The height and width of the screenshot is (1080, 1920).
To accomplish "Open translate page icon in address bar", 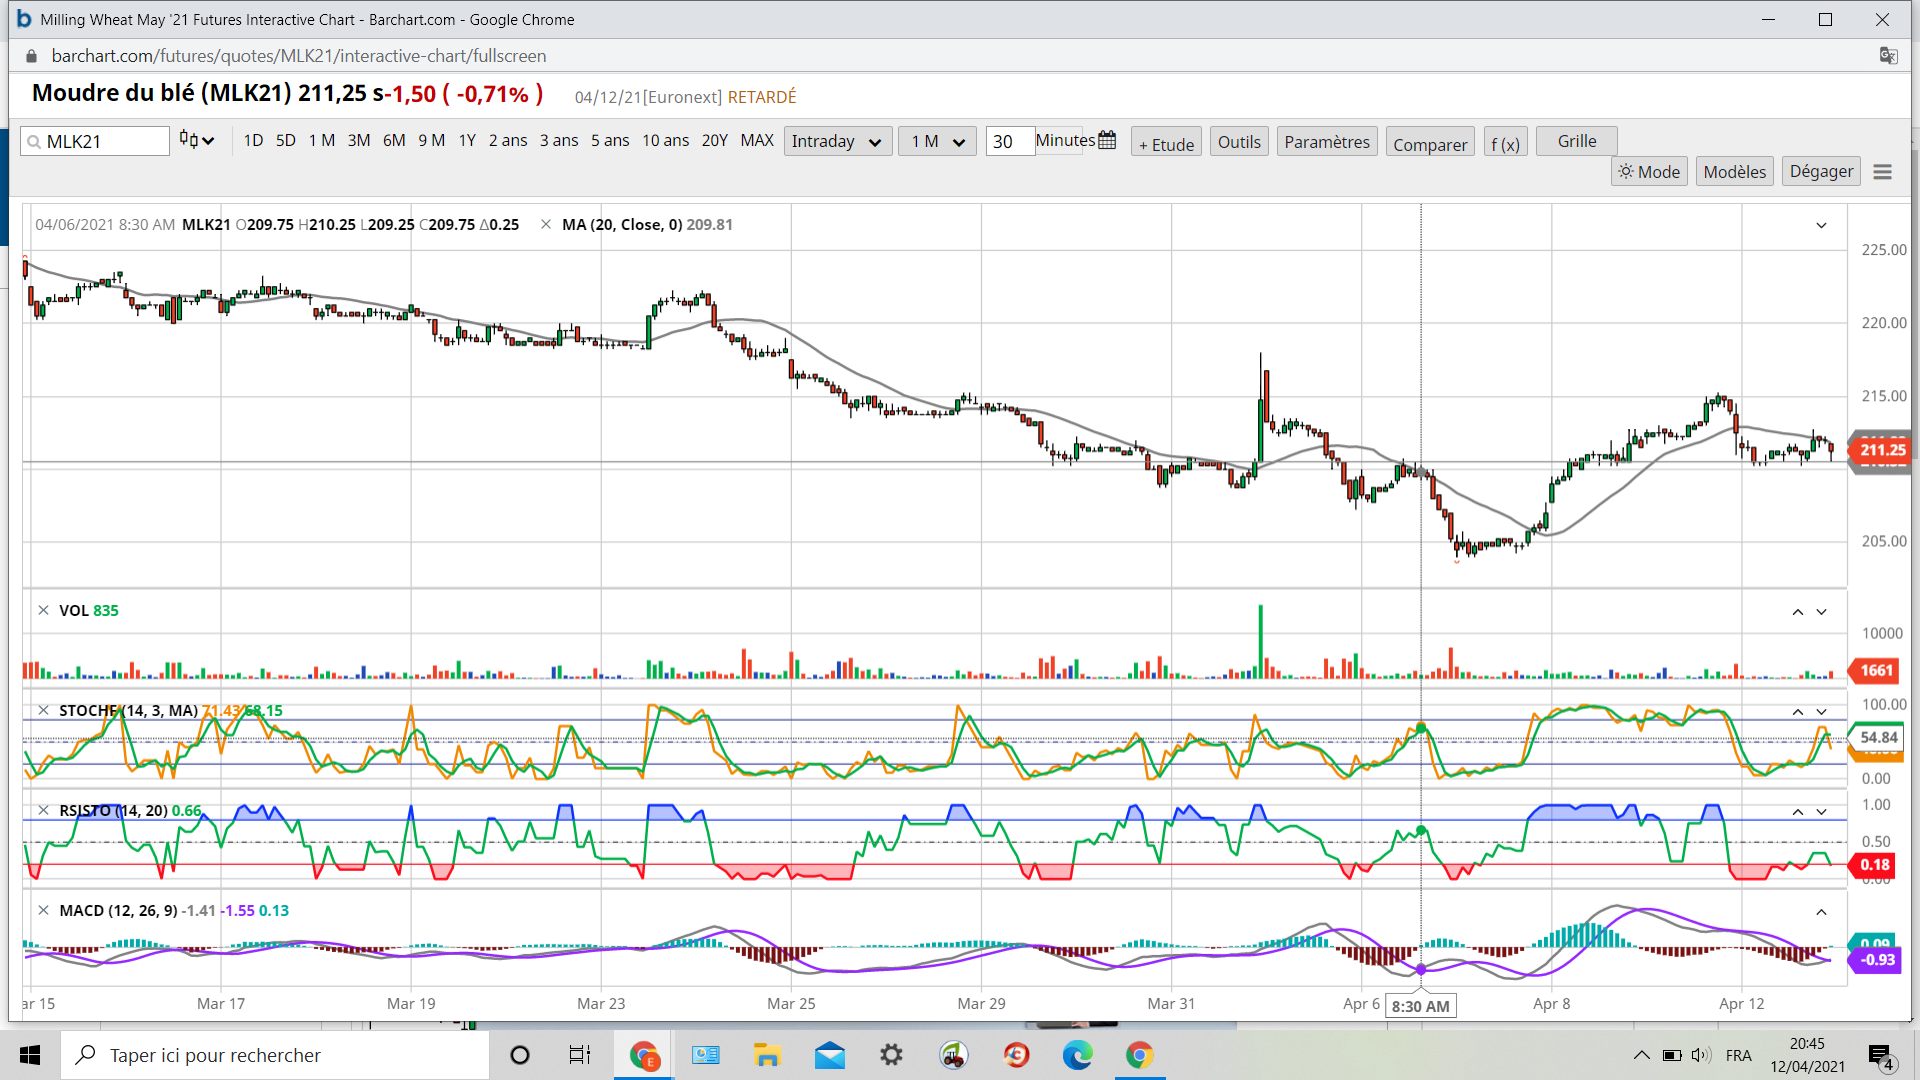I will (x=1888, y=56).
